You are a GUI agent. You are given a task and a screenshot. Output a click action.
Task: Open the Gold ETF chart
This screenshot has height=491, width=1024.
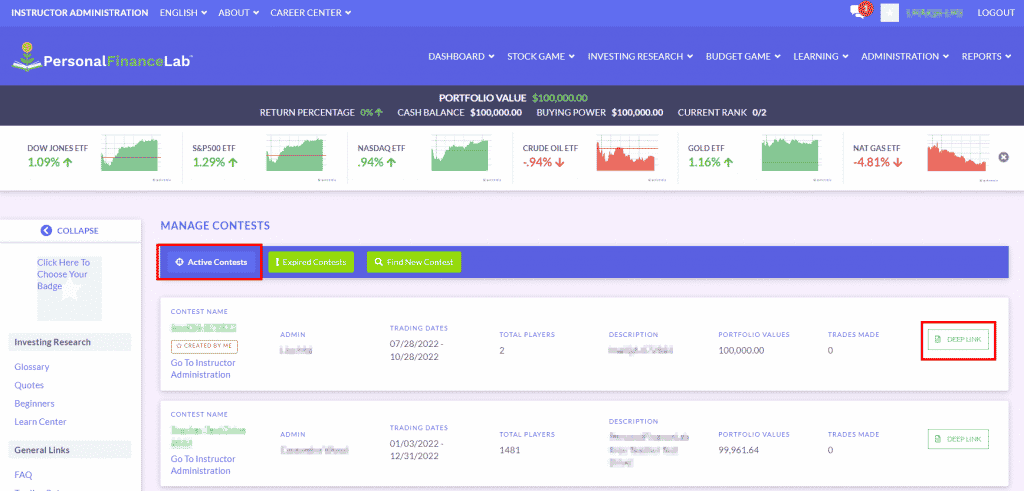point(792,155)
